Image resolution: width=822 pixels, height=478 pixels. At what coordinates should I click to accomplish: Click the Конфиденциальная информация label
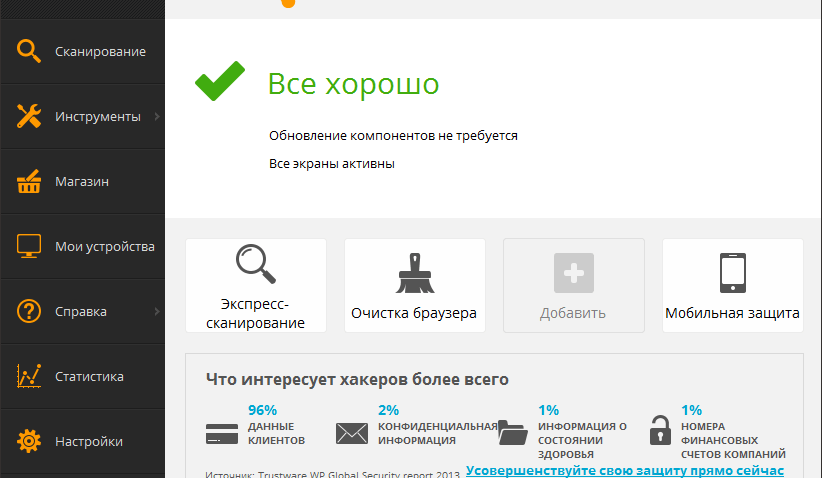point(437,433)
